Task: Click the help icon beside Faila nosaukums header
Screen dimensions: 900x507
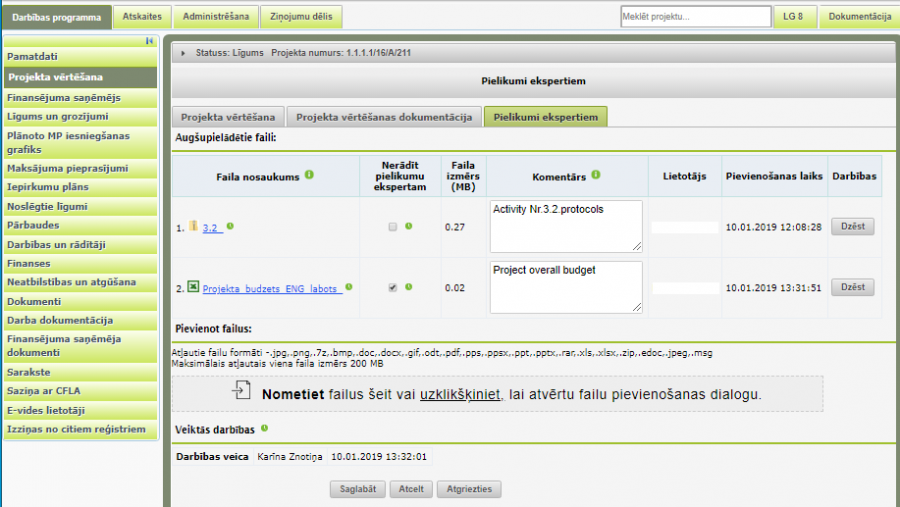Action: [309, 175]
